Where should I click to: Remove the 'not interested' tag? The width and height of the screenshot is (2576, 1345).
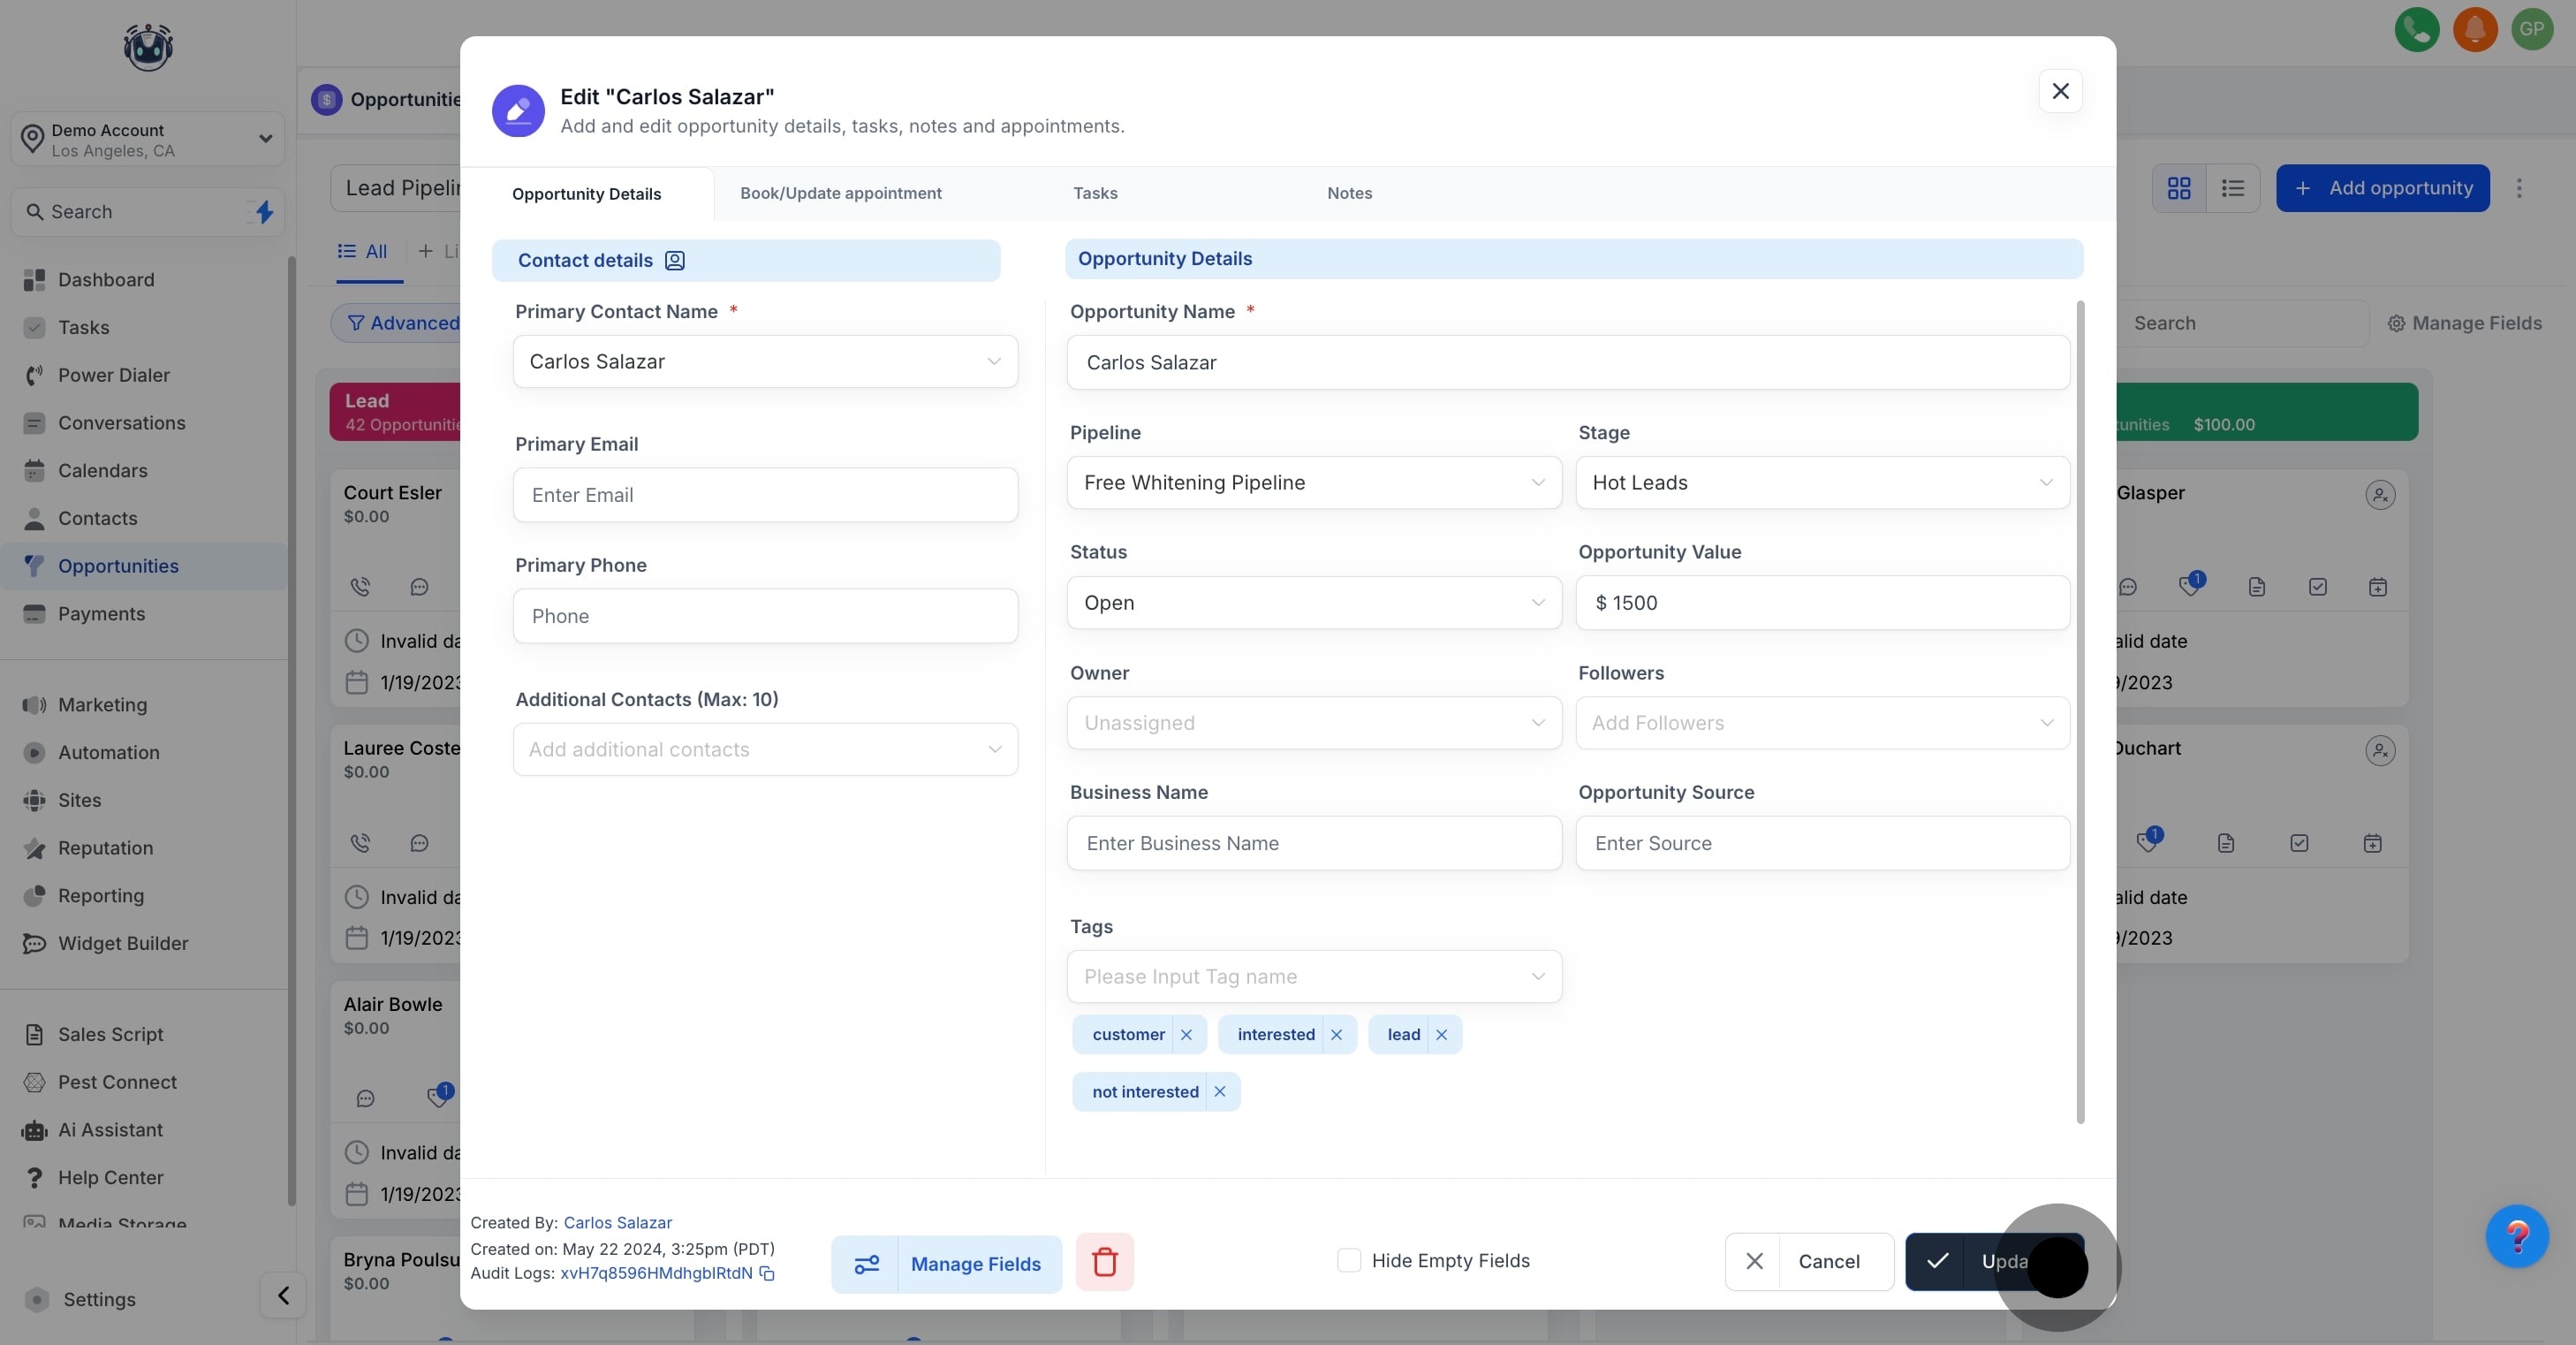1219,1091
